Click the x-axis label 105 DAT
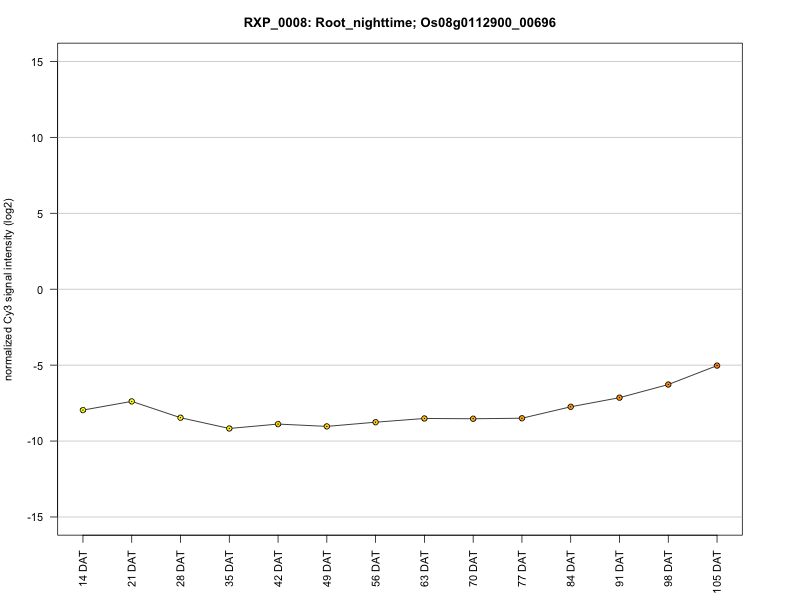800x600 pixels. (x=717, y=572)
